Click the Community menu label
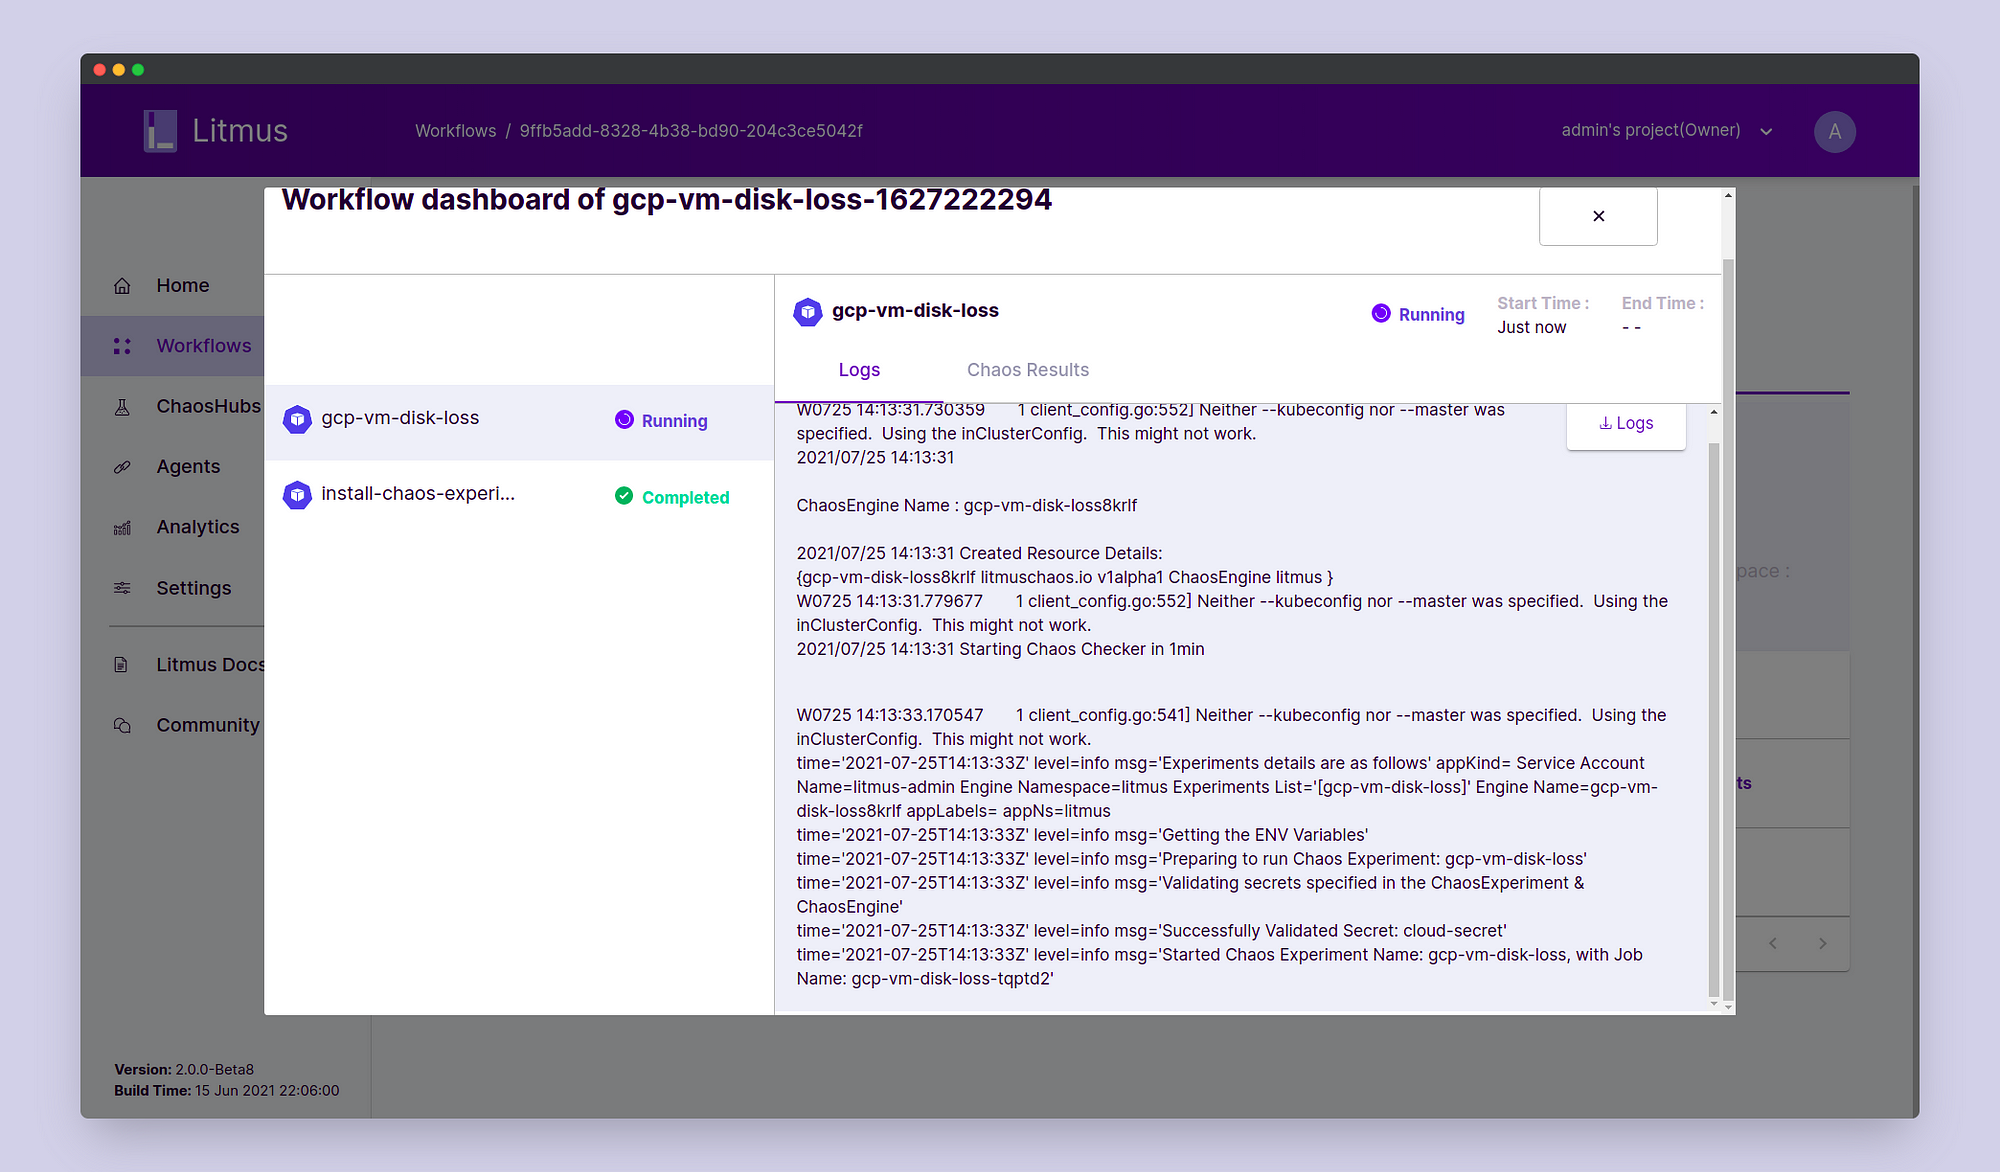This screenshot has width=2000, height=1172. (208, 725)
